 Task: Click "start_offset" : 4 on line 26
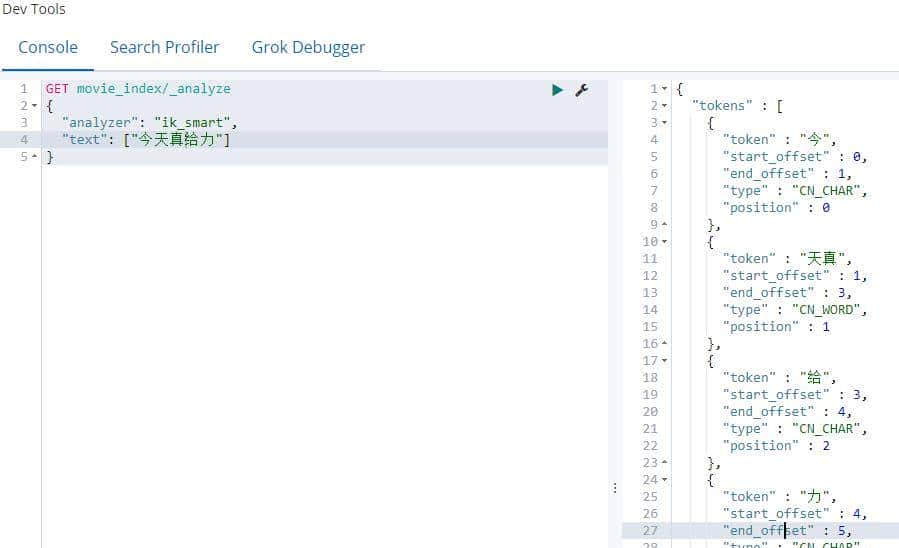tap(795, 514)
